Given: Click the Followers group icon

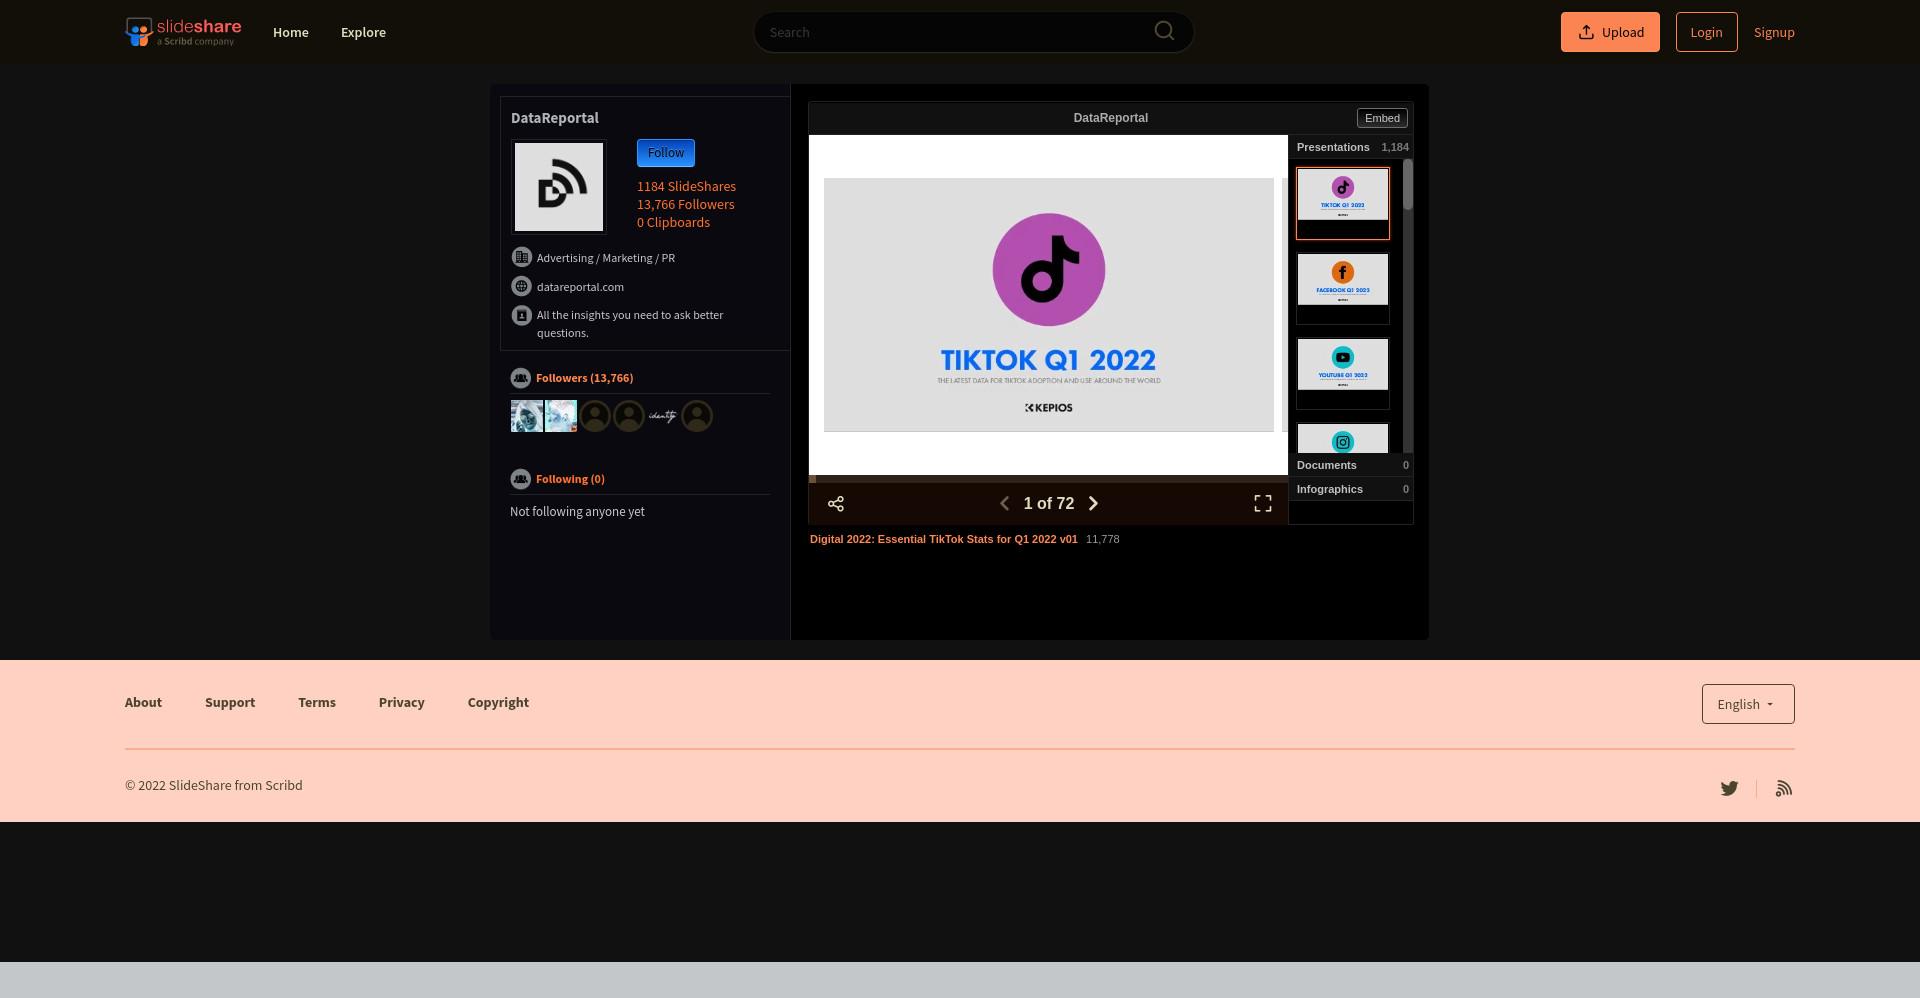Looking at the screenshot, I should coord(520,377).
